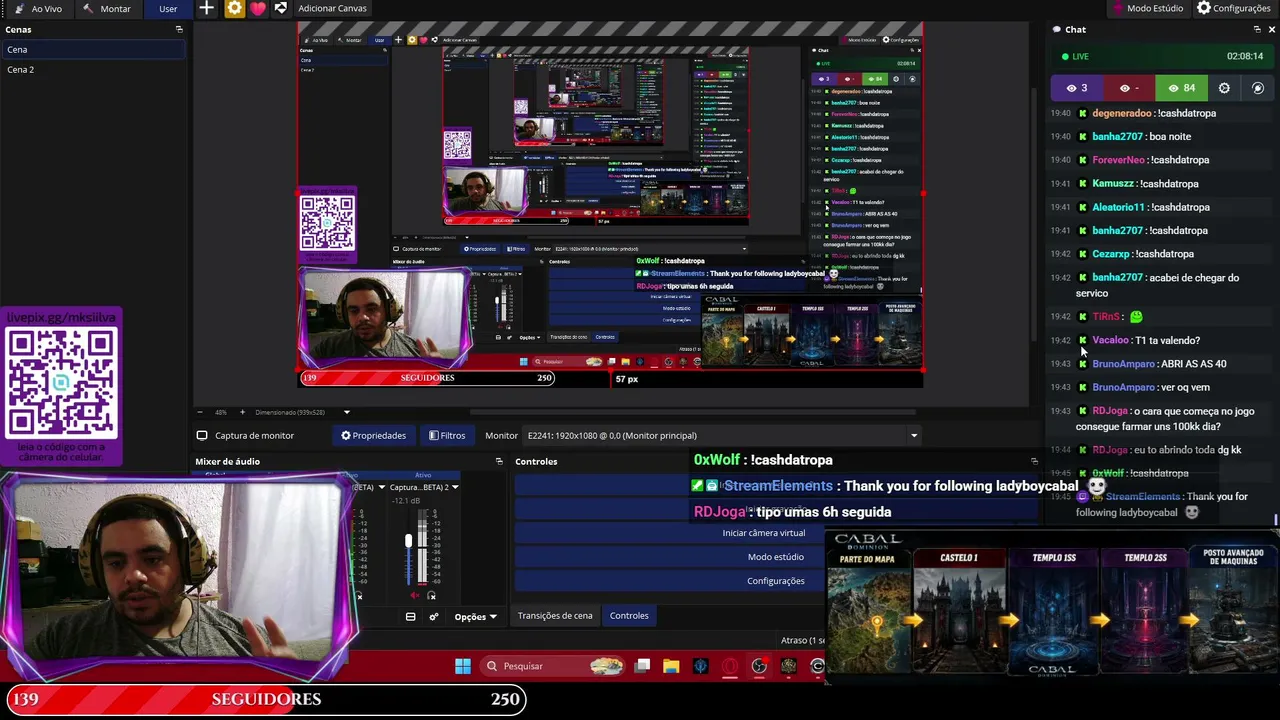Expand the Opções dropdown in mixer
The height and width of the screenshot is (720, 1280).
tap(475, 617)
